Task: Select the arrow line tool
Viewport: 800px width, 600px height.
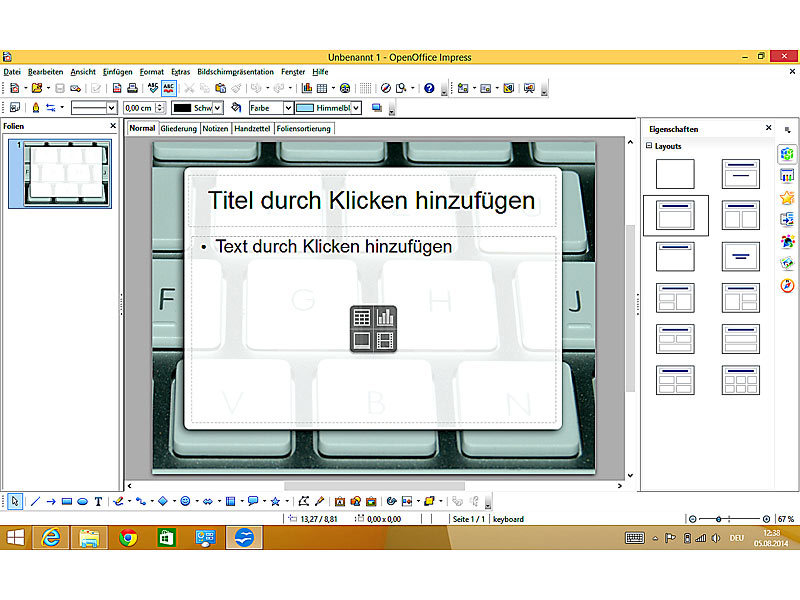Action: (51, 502)
